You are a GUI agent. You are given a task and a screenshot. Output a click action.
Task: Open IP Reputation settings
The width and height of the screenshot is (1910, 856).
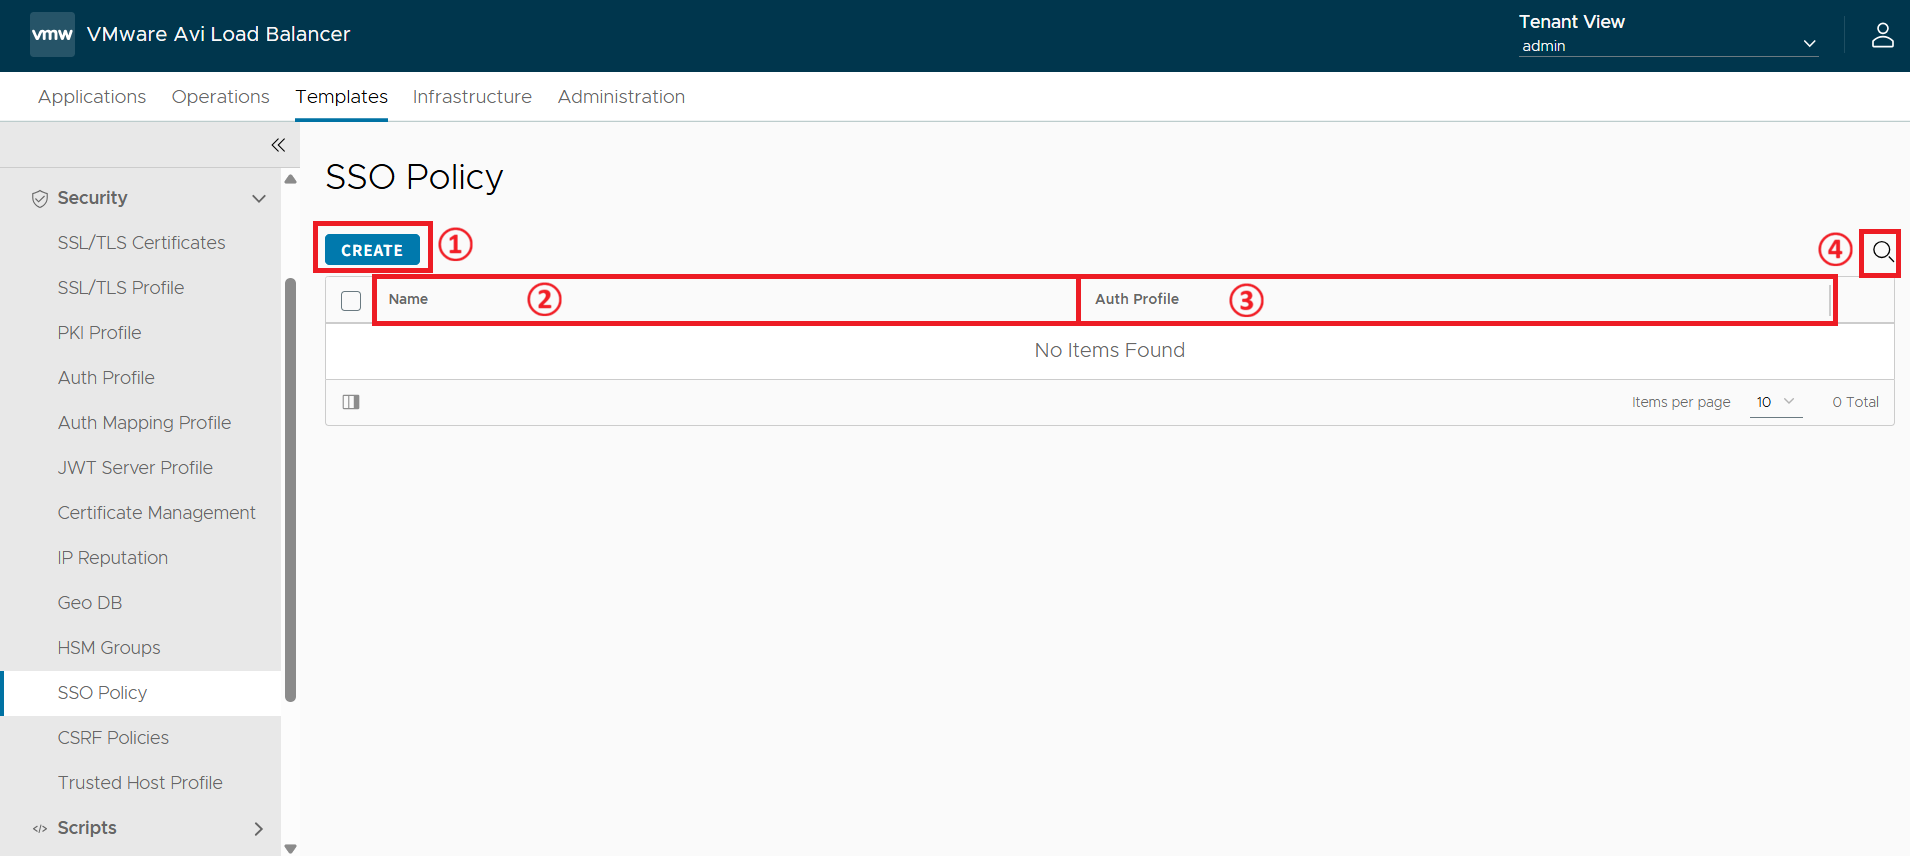(113, 558)
